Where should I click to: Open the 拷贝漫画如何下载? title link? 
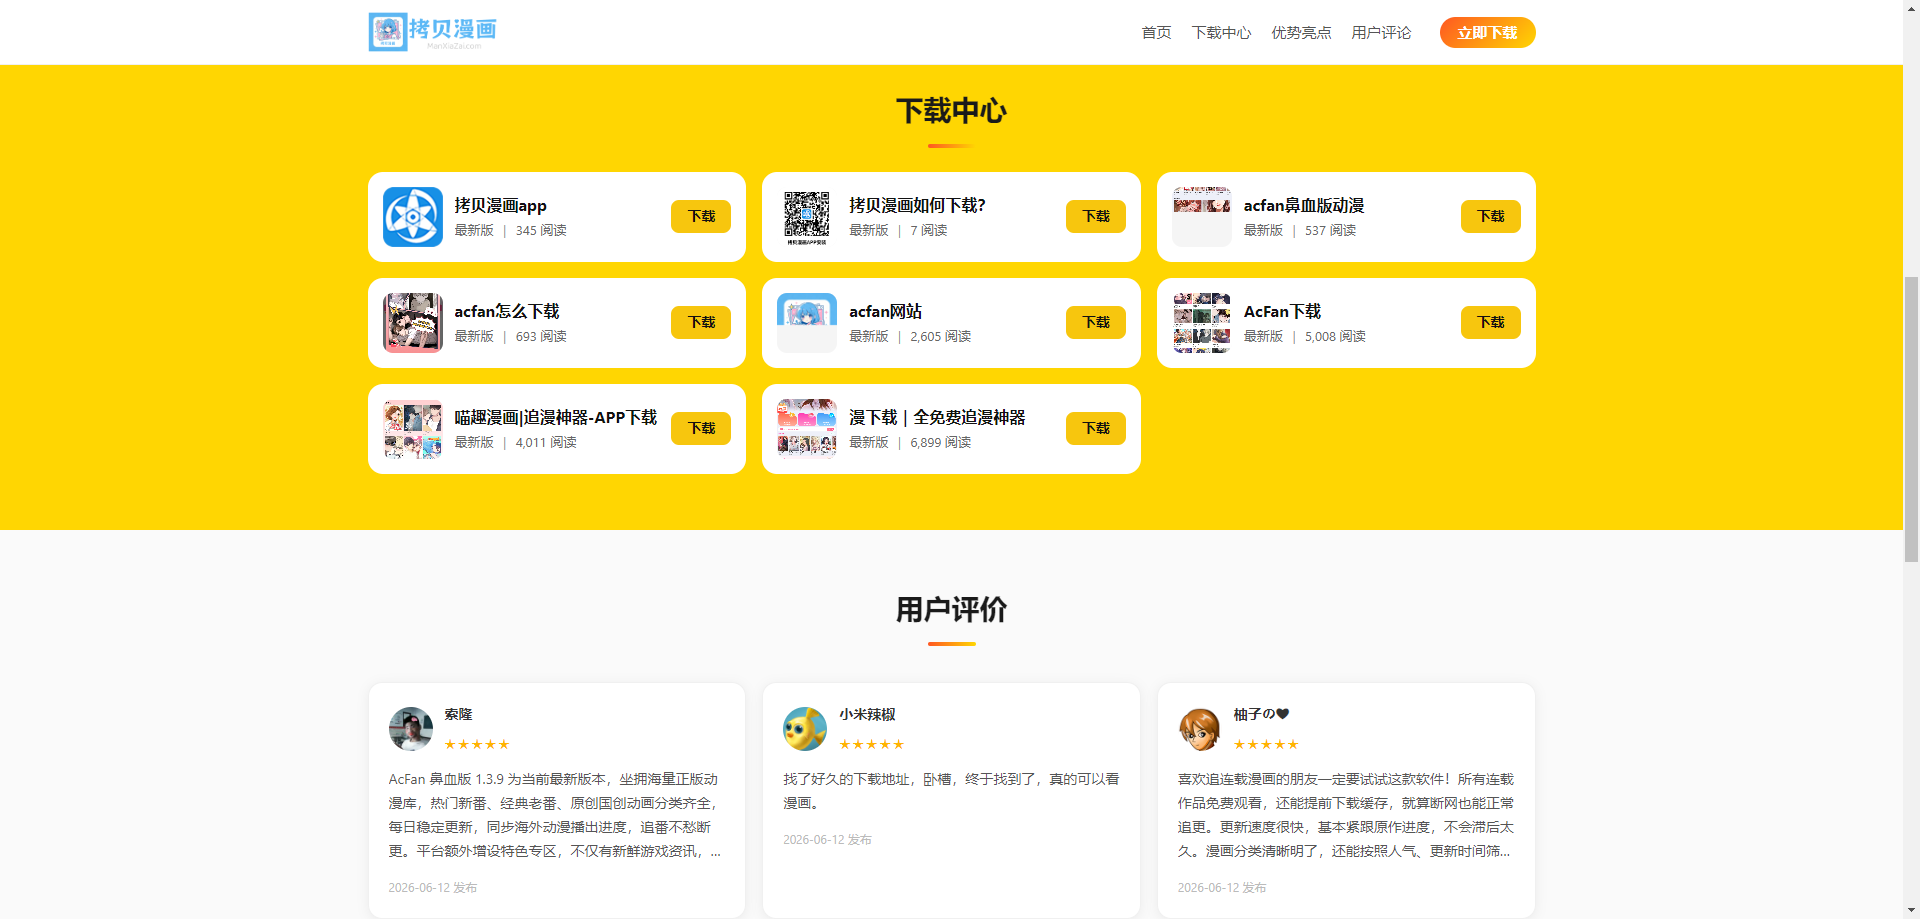click(917, 206)
